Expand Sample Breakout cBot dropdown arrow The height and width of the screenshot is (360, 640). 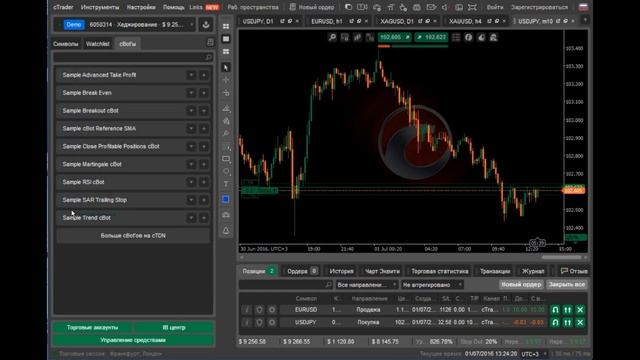[191, 111]
